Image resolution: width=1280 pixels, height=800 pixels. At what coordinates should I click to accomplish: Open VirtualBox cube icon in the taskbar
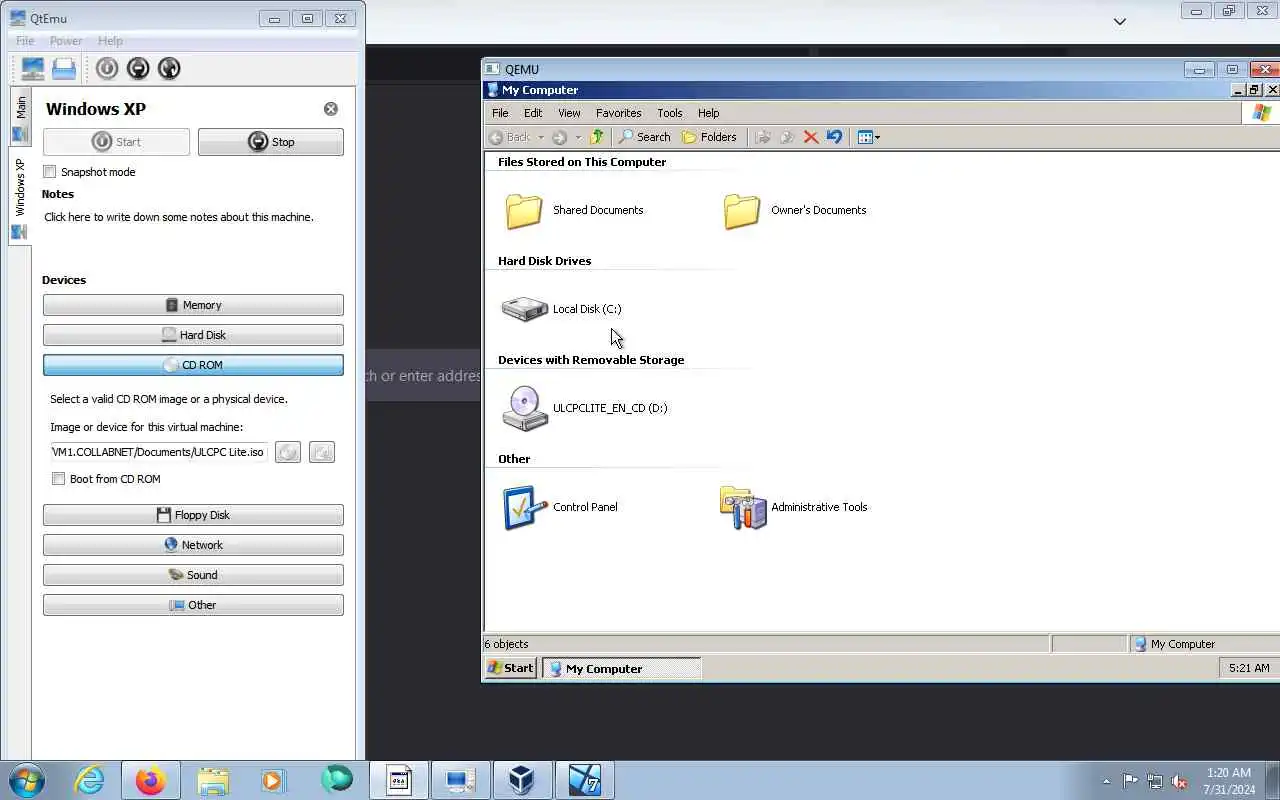tap(521, 780)
